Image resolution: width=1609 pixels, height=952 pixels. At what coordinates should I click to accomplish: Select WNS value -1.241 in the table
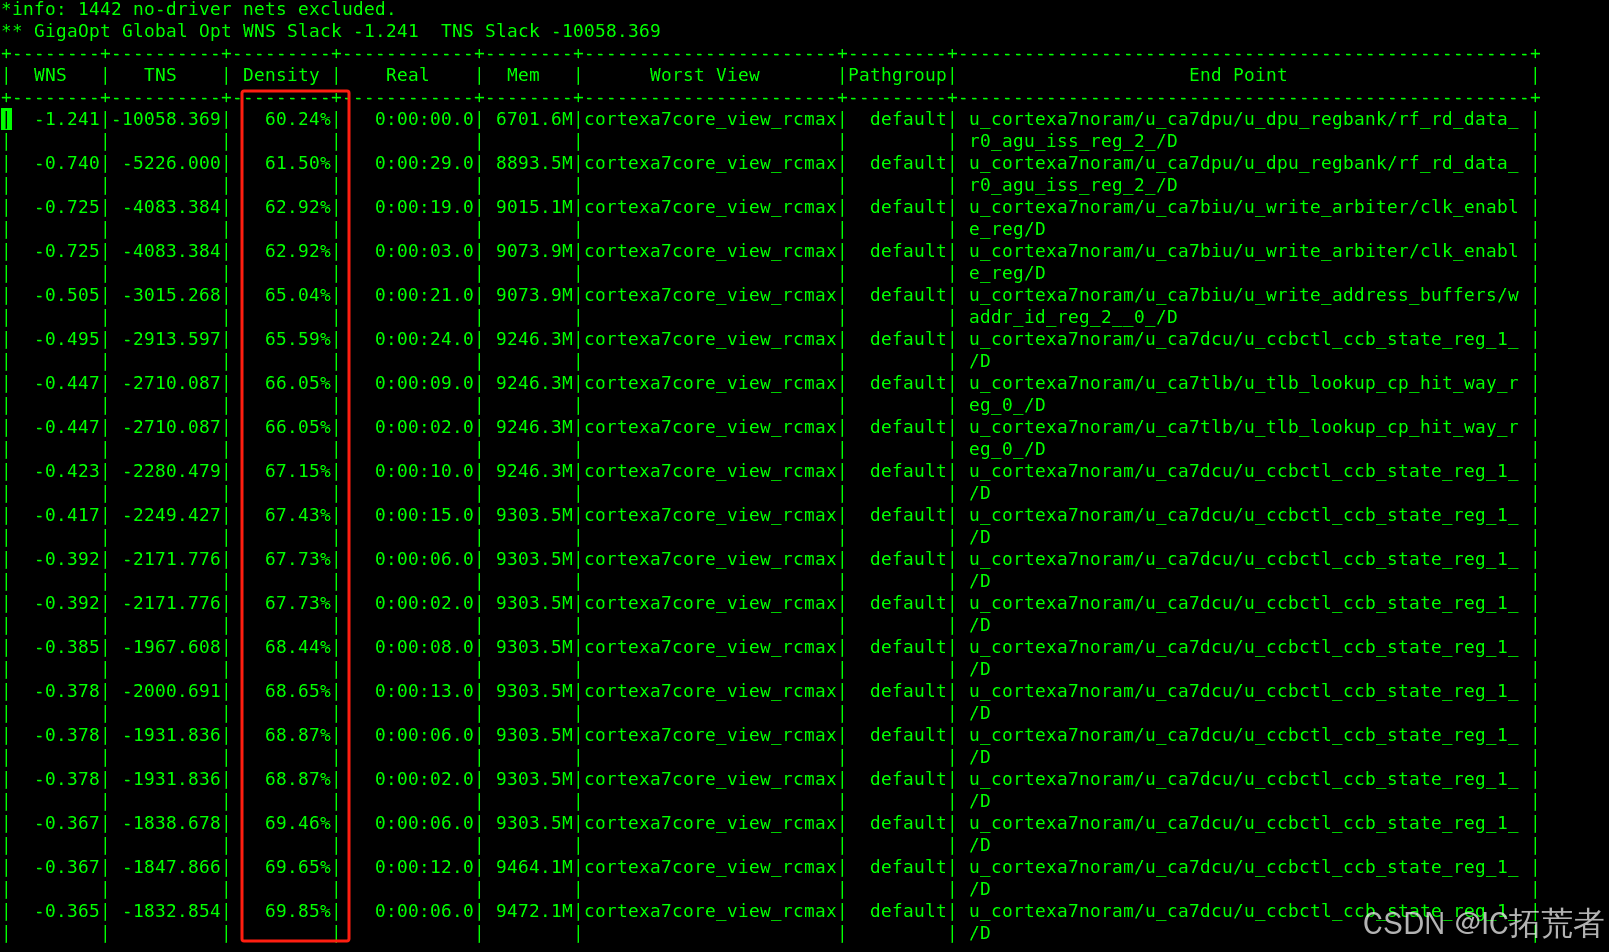(67, 119)
